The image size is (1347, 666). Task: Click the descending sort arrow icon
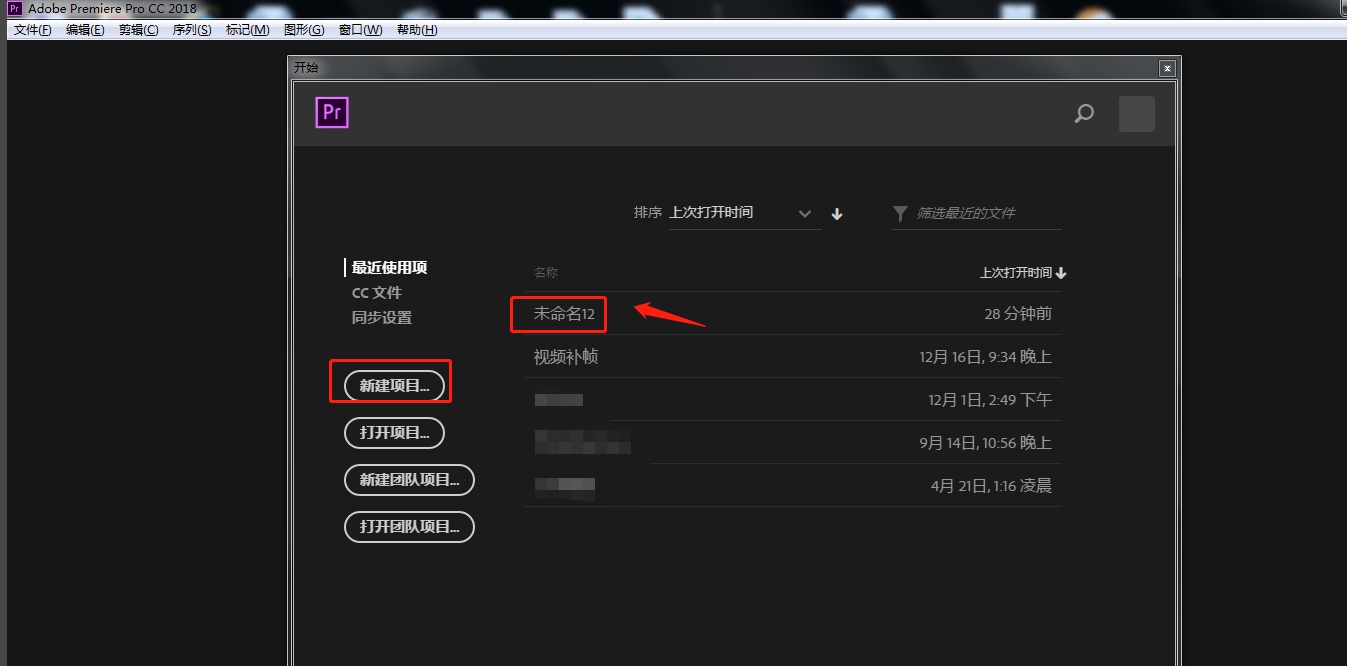[836, 214]
